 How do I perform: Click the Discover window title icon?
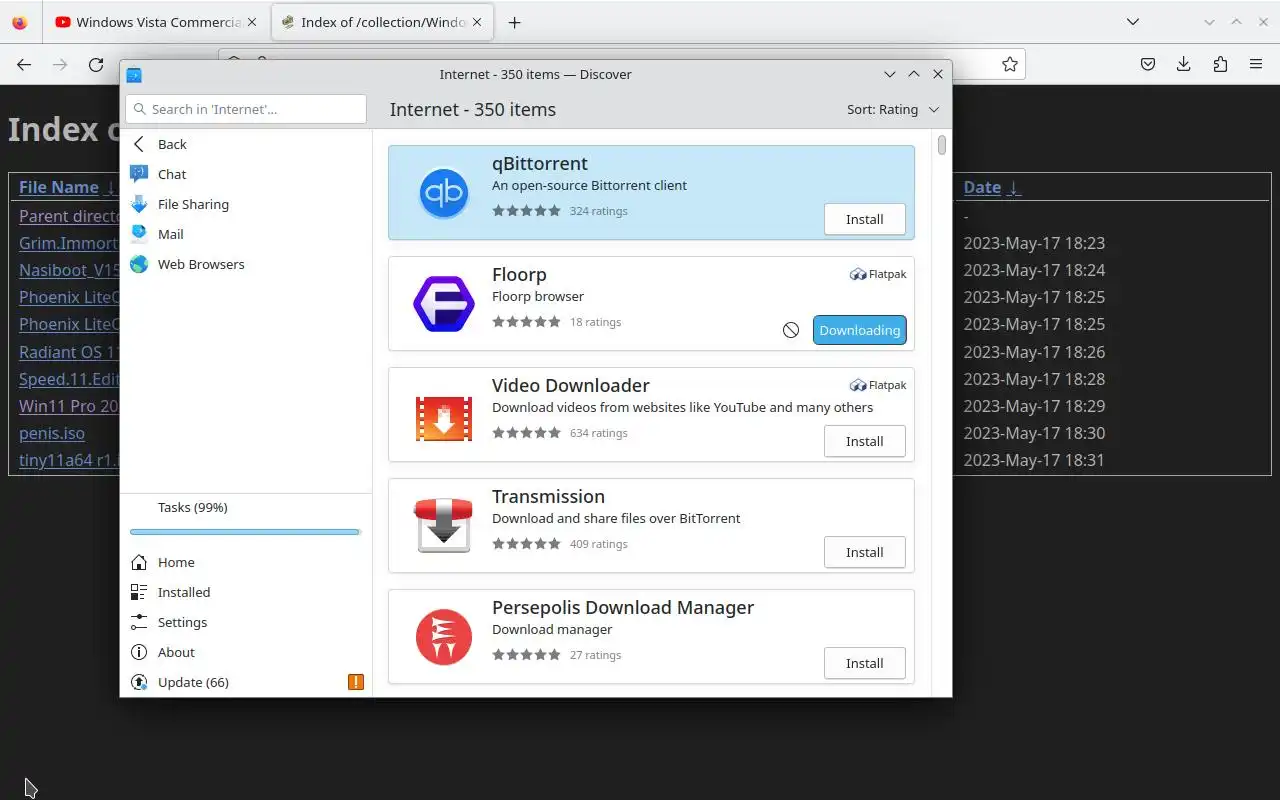[134, 74]
